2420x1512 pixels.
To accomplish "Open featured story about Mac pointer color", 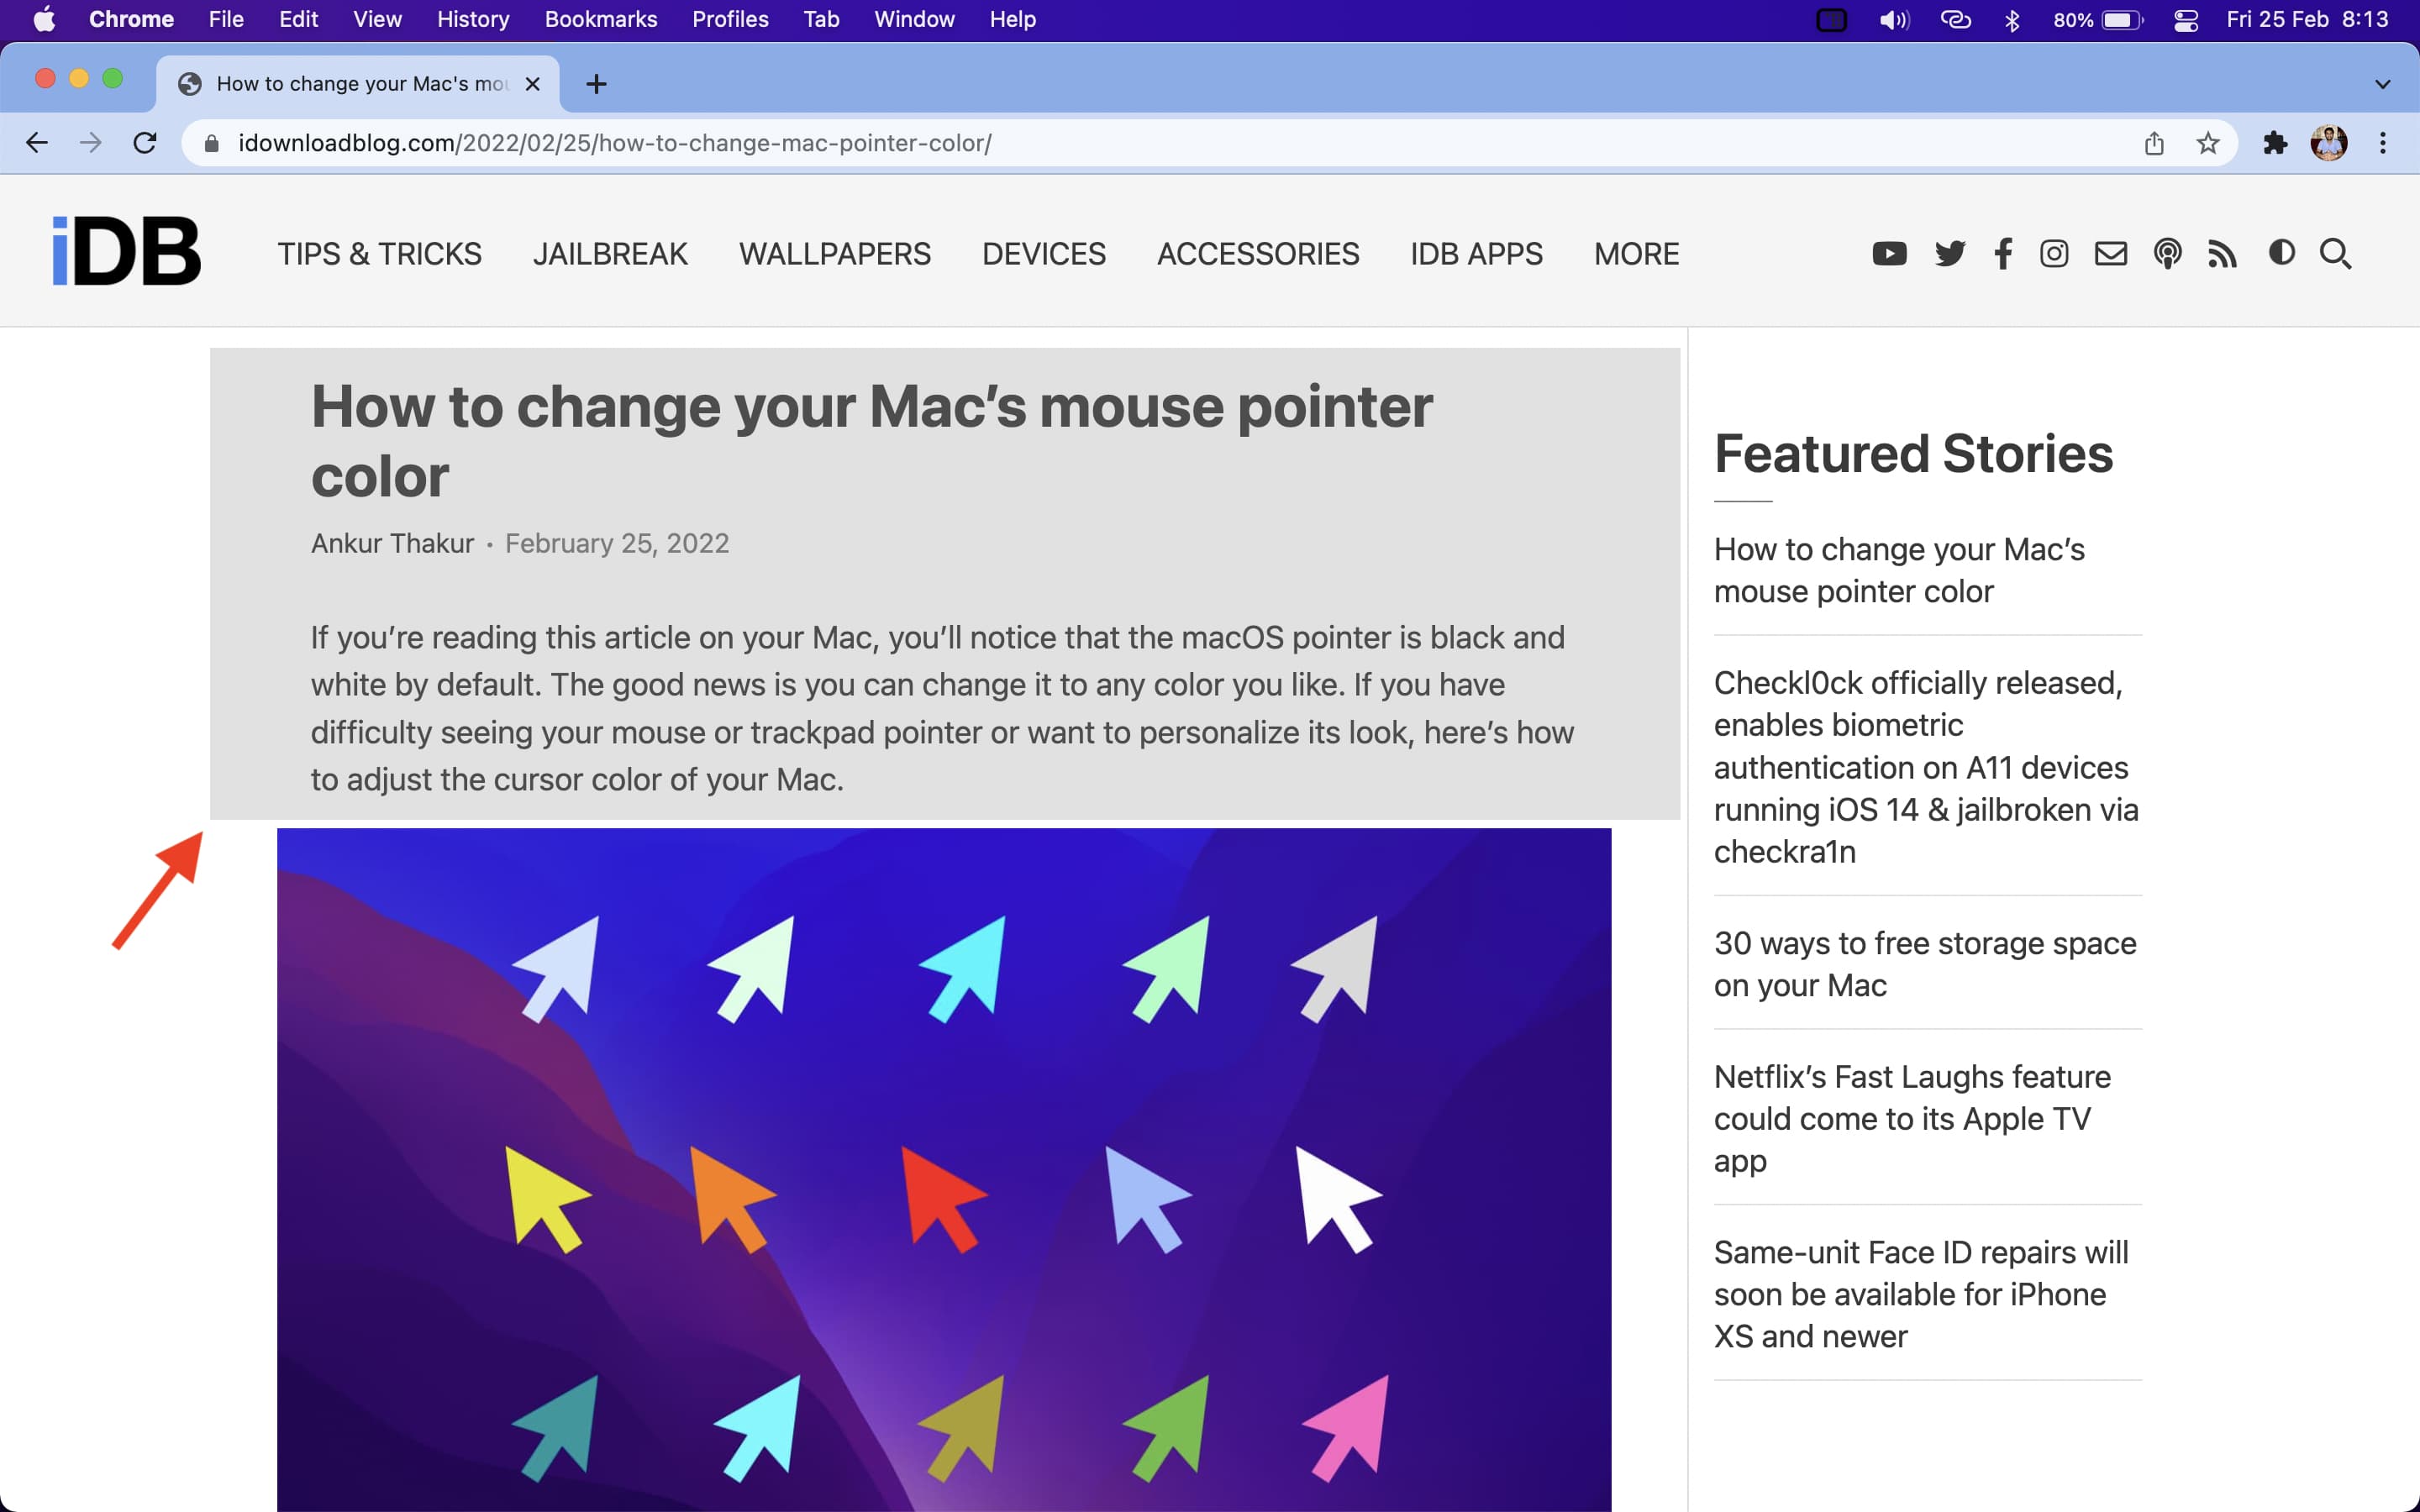I will 1899,570.
